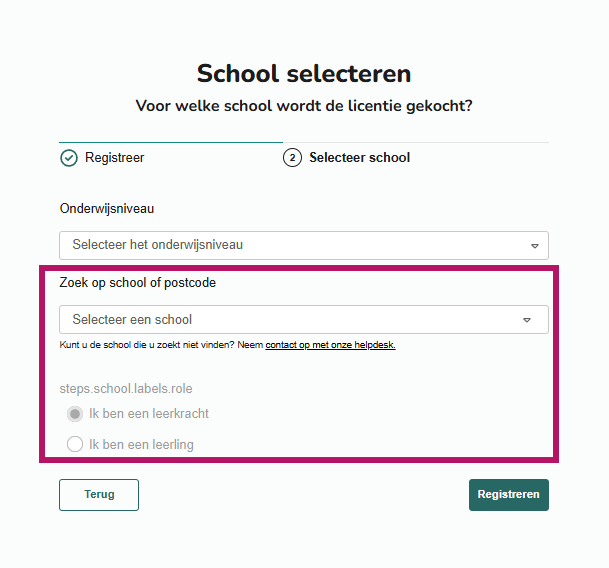The width and height of the screenshot is (609, 568).
Task: Click the school search dropdown arrow icon
Action: [x=527, y=320]
